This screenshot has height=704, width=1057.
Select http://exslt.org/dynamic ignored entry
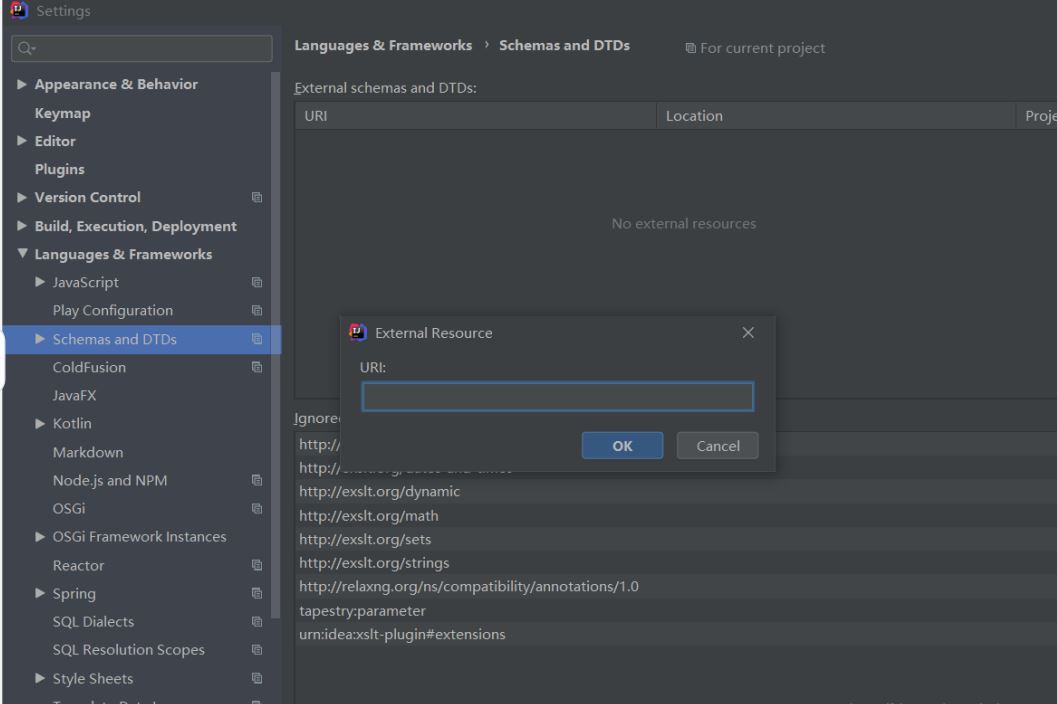pyautogui.click(x=676, y=492)
